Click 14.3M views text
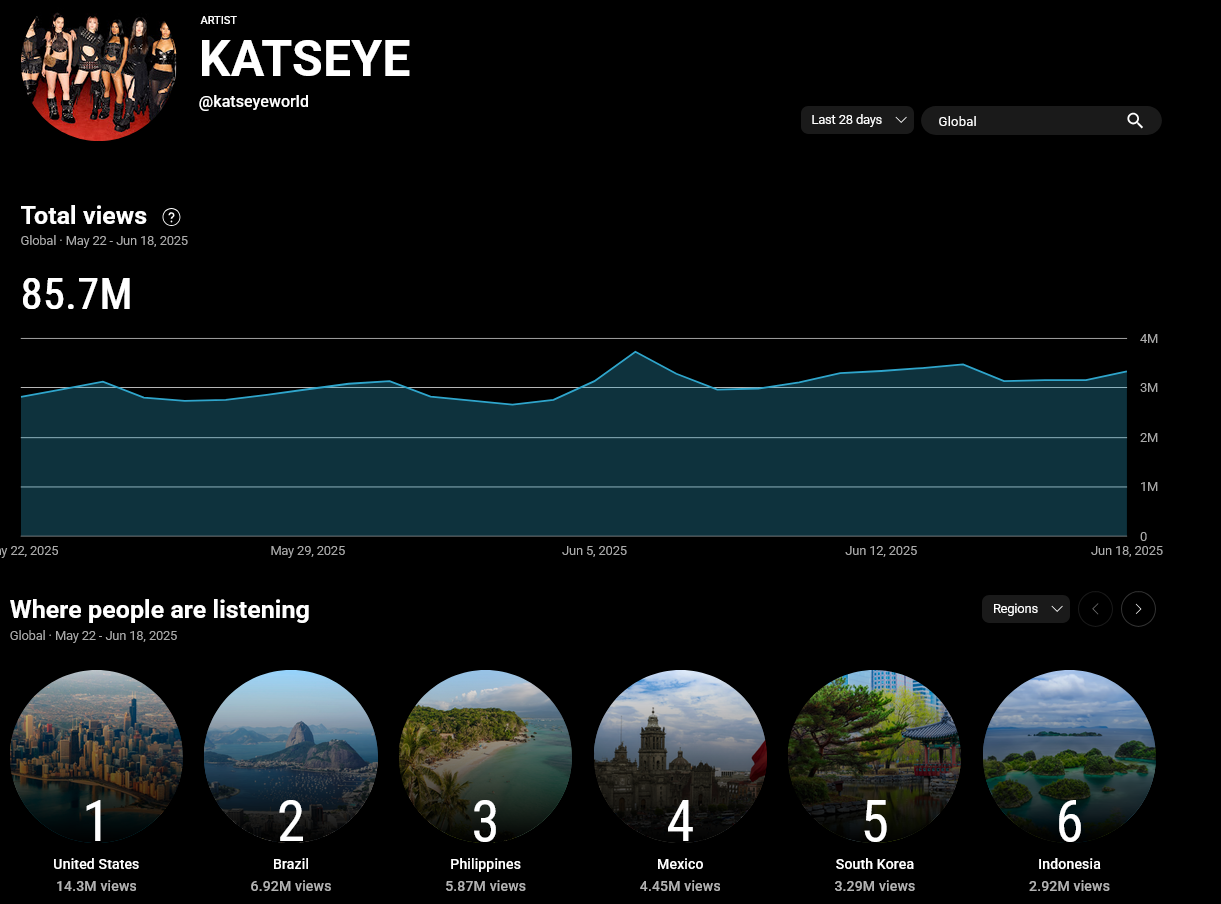The image size is (1221, 904). 96,886
